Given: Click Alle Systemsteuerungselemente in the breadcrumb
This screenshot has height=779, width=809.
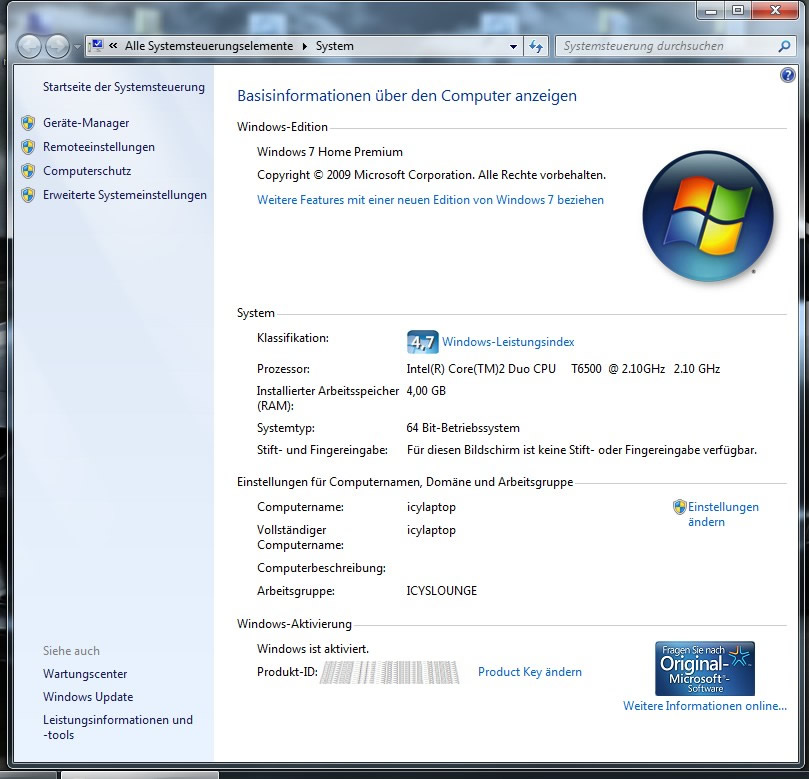Looking at the screenshot, I should coord(209,46).
